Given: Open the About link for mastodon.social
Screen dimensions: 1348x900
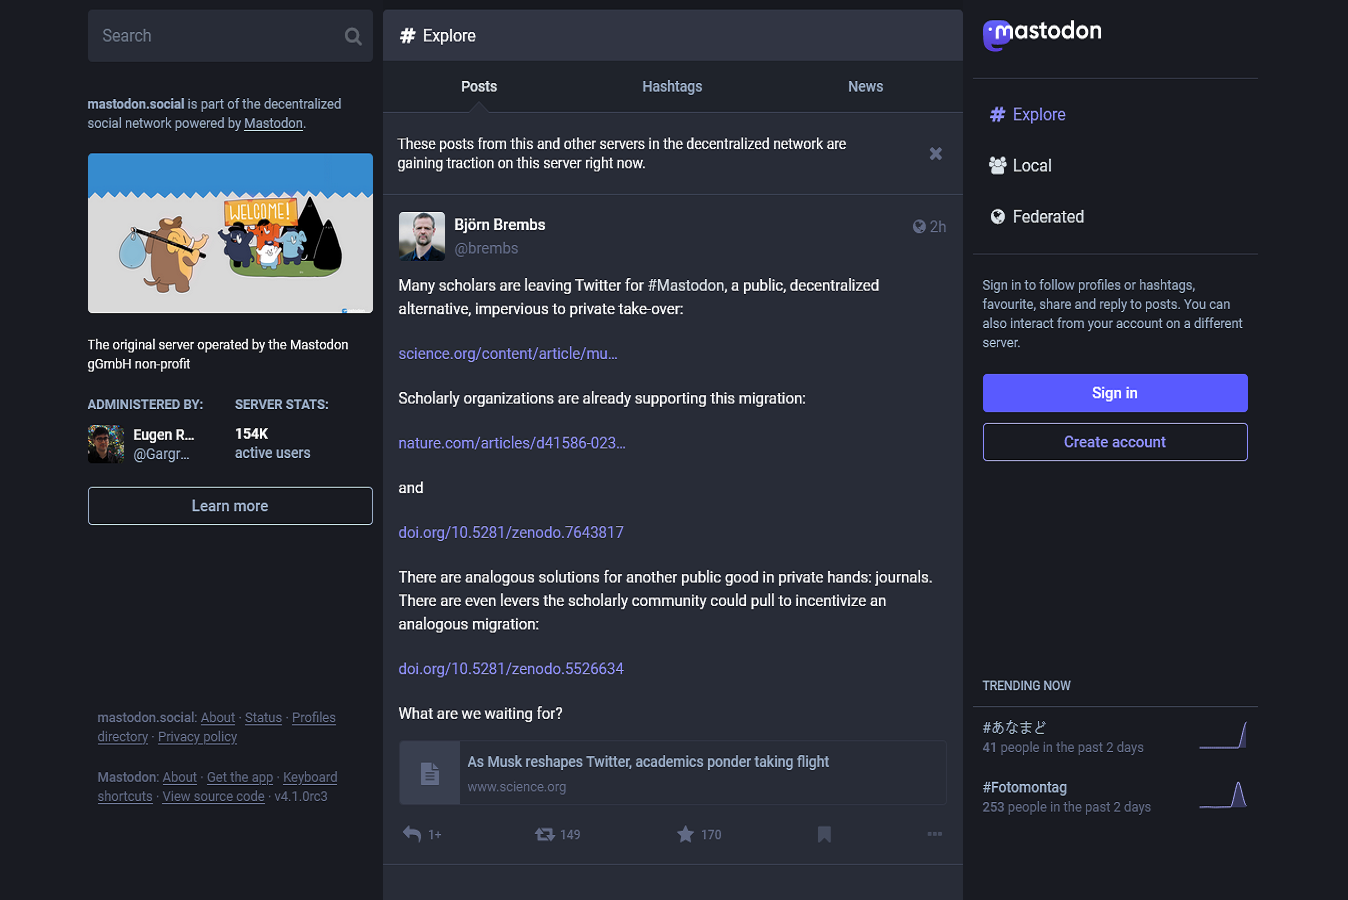Looking at the screenshot, I should coord(218,718).
